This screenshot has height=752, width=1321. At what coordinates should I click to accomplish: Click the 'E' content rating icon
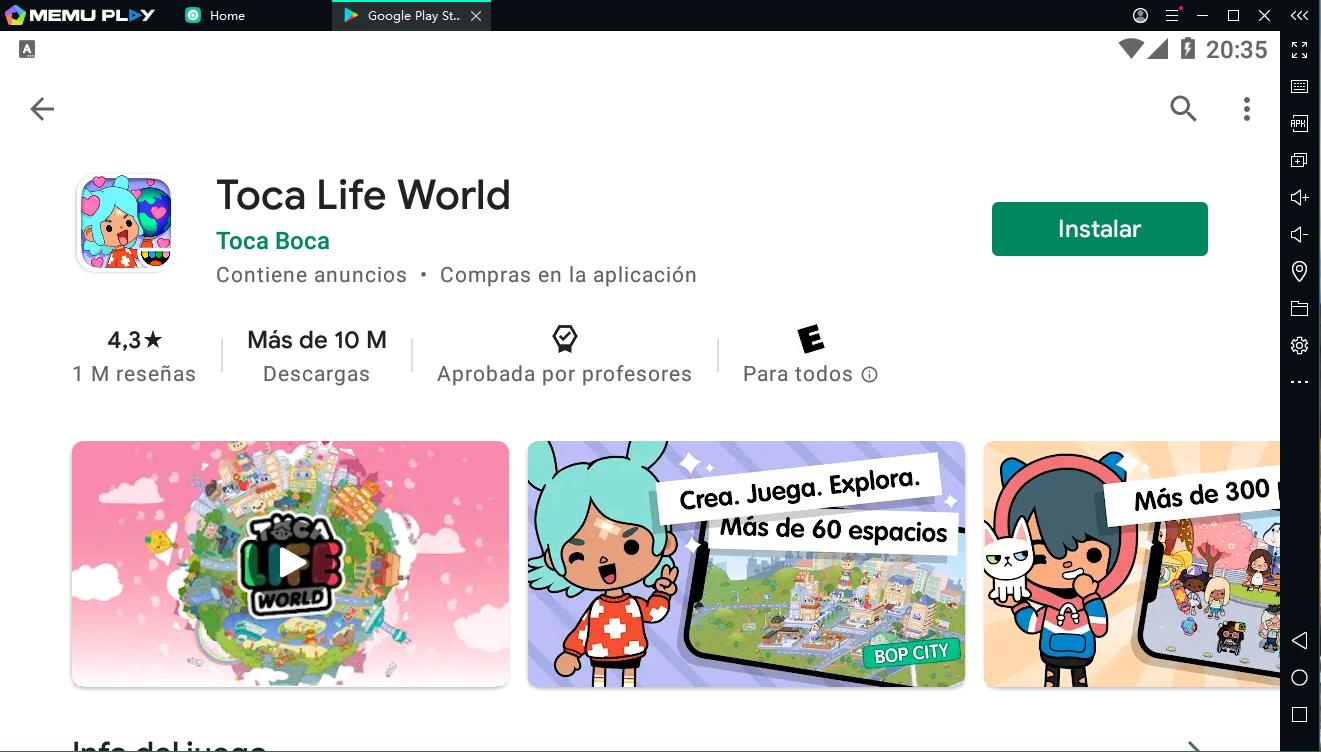811,339
